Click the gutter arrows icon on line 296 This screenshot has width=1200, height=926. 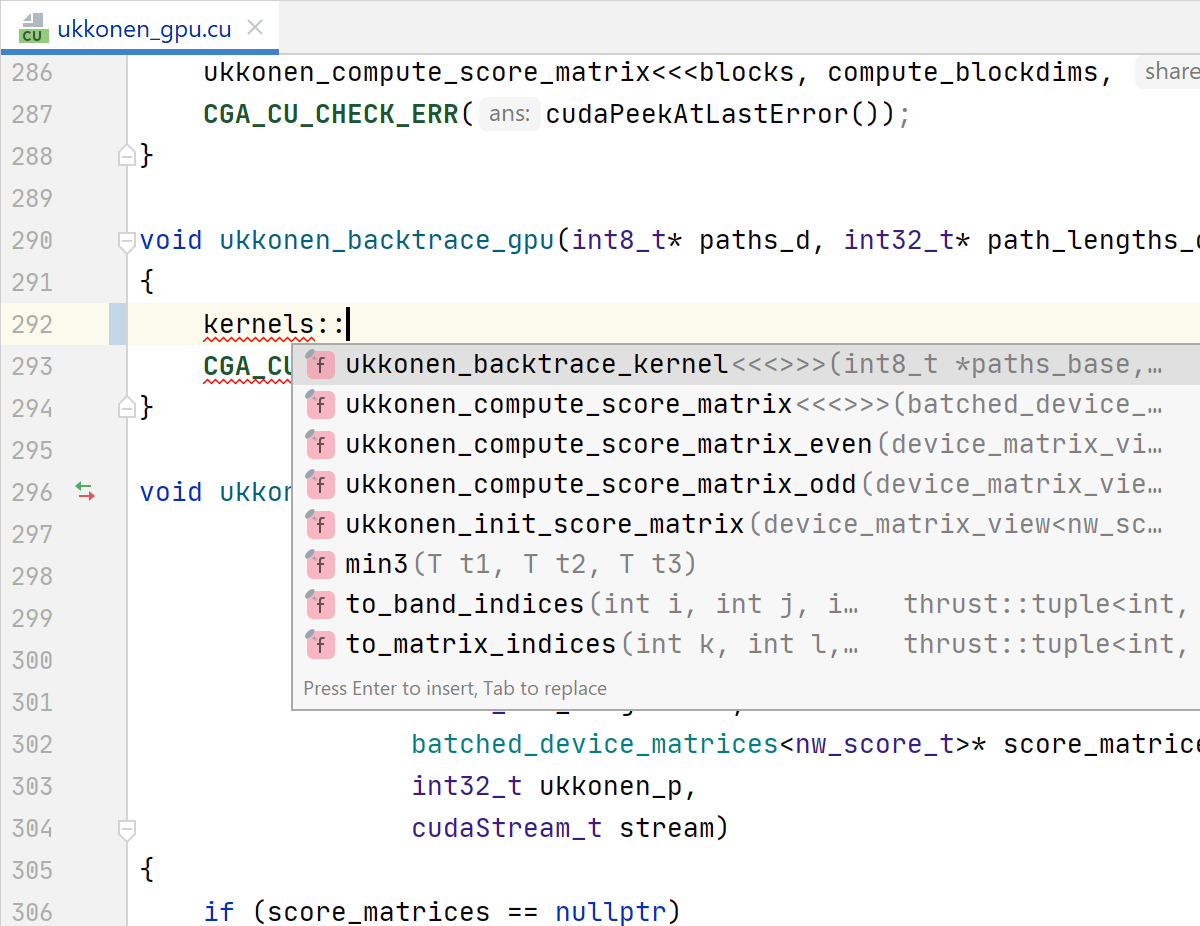point(85,491)
